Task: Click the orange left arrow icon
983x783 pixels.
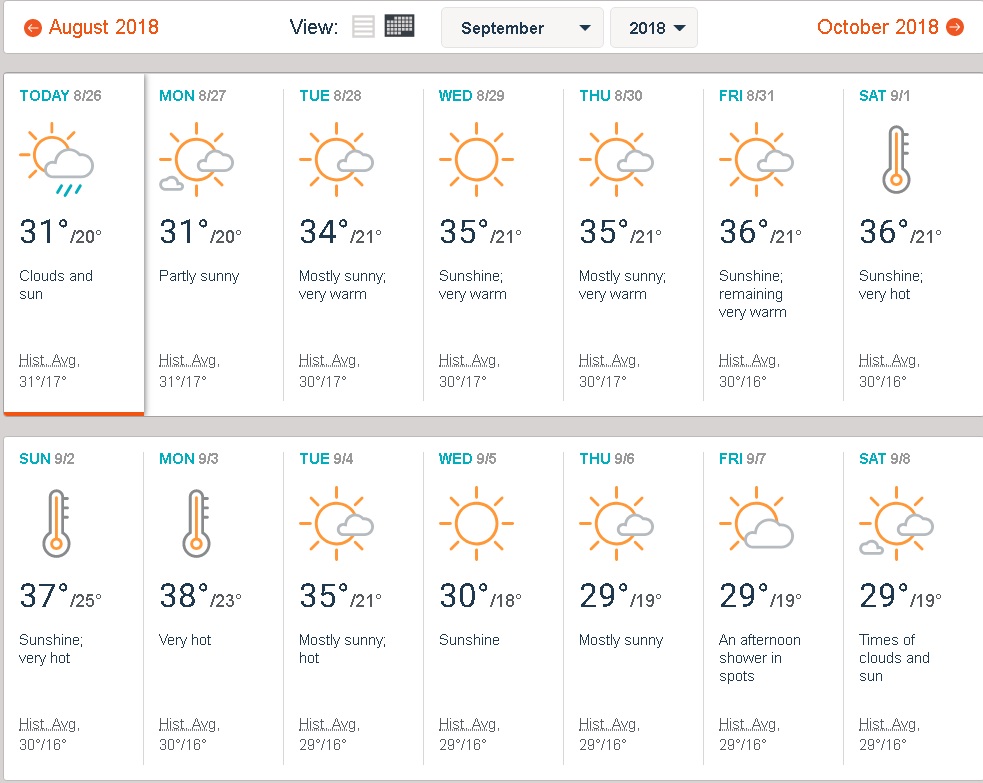Action: [x=33, y=28]
